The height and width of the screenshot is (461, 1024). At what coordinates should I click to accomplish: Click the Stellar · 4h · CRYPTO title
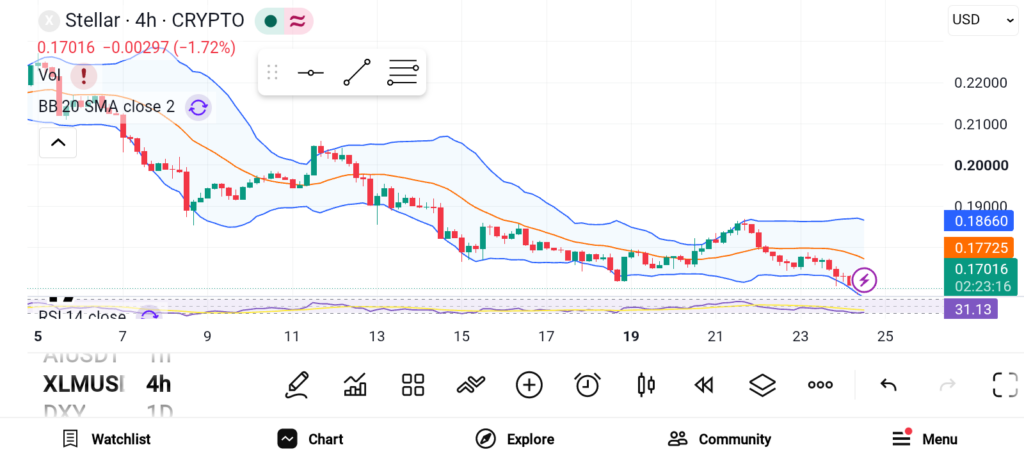coord(155,20)
